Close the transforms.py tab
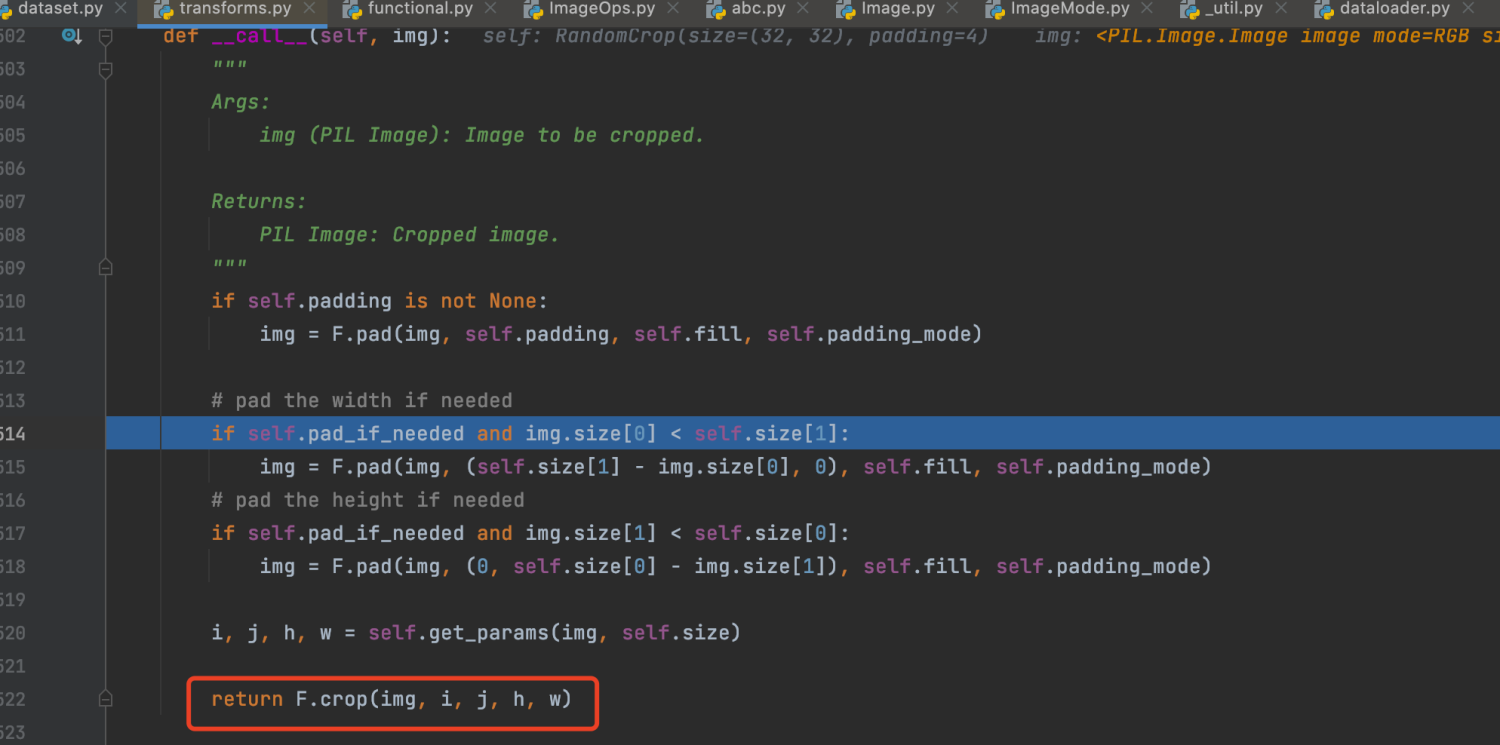 pyautogui.click(x=310, y=9)
